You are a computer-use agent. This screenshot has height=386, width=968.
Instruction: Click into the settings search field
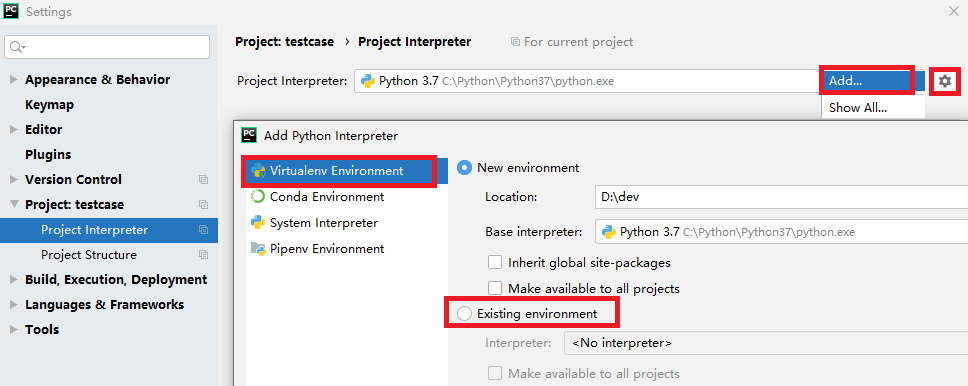[x=107, y=47]
